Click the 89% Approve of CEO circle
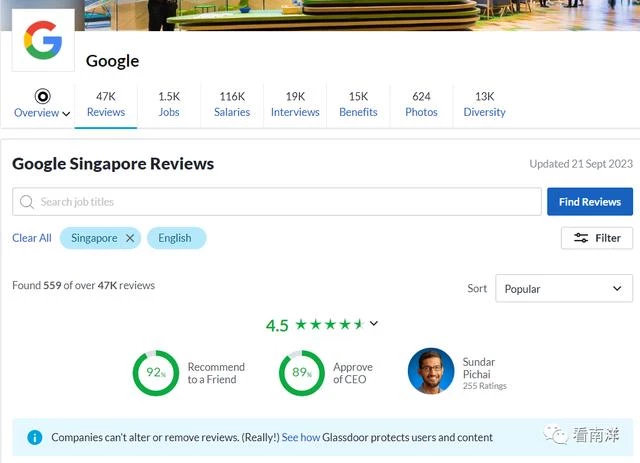The width and height of the screenshot is (640, 463). (302, 373)
